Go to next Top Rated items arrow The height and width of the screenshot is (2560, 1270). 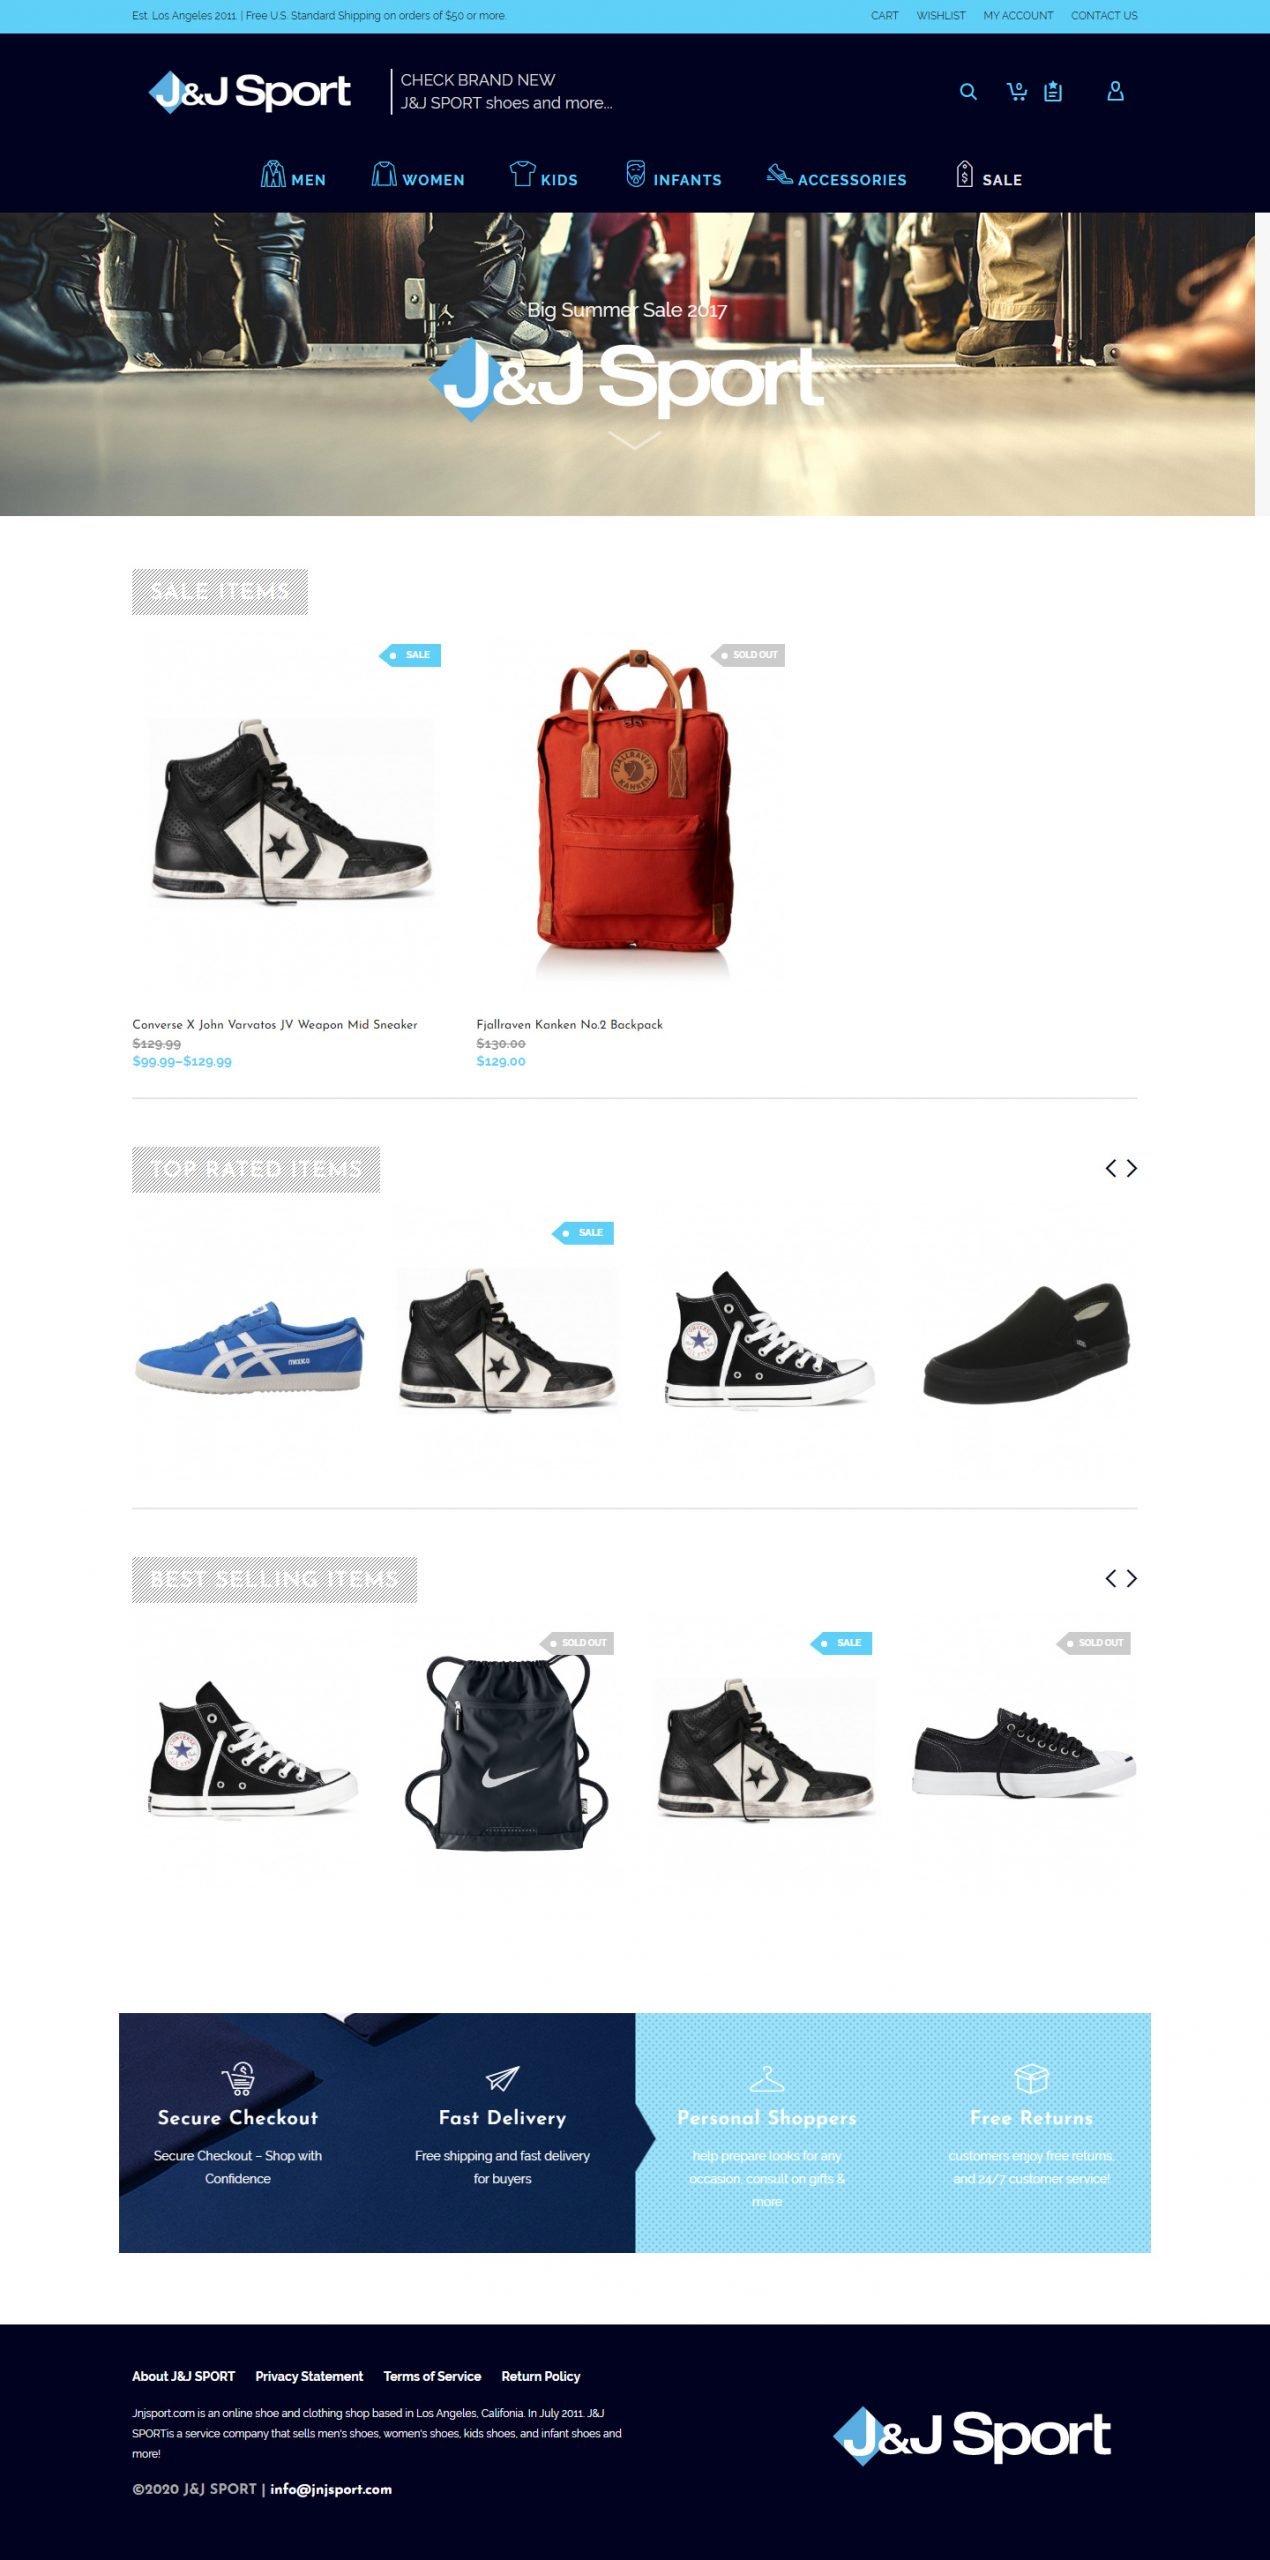pyautogui.click(x=1132, y=1168)
